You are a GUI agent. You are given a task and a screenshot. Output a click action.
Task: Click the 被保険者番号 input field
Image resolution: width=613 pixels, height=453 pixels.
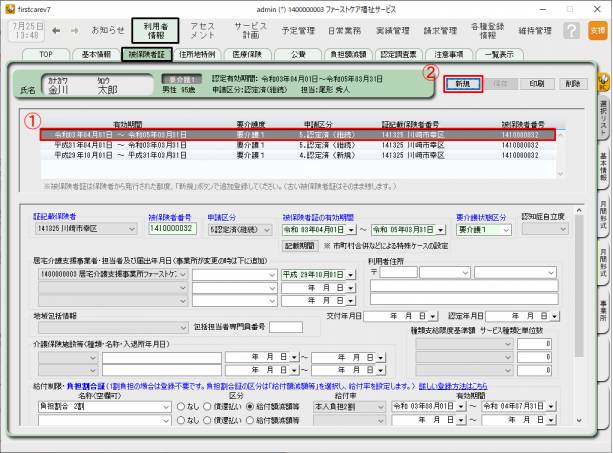point(173,229)
